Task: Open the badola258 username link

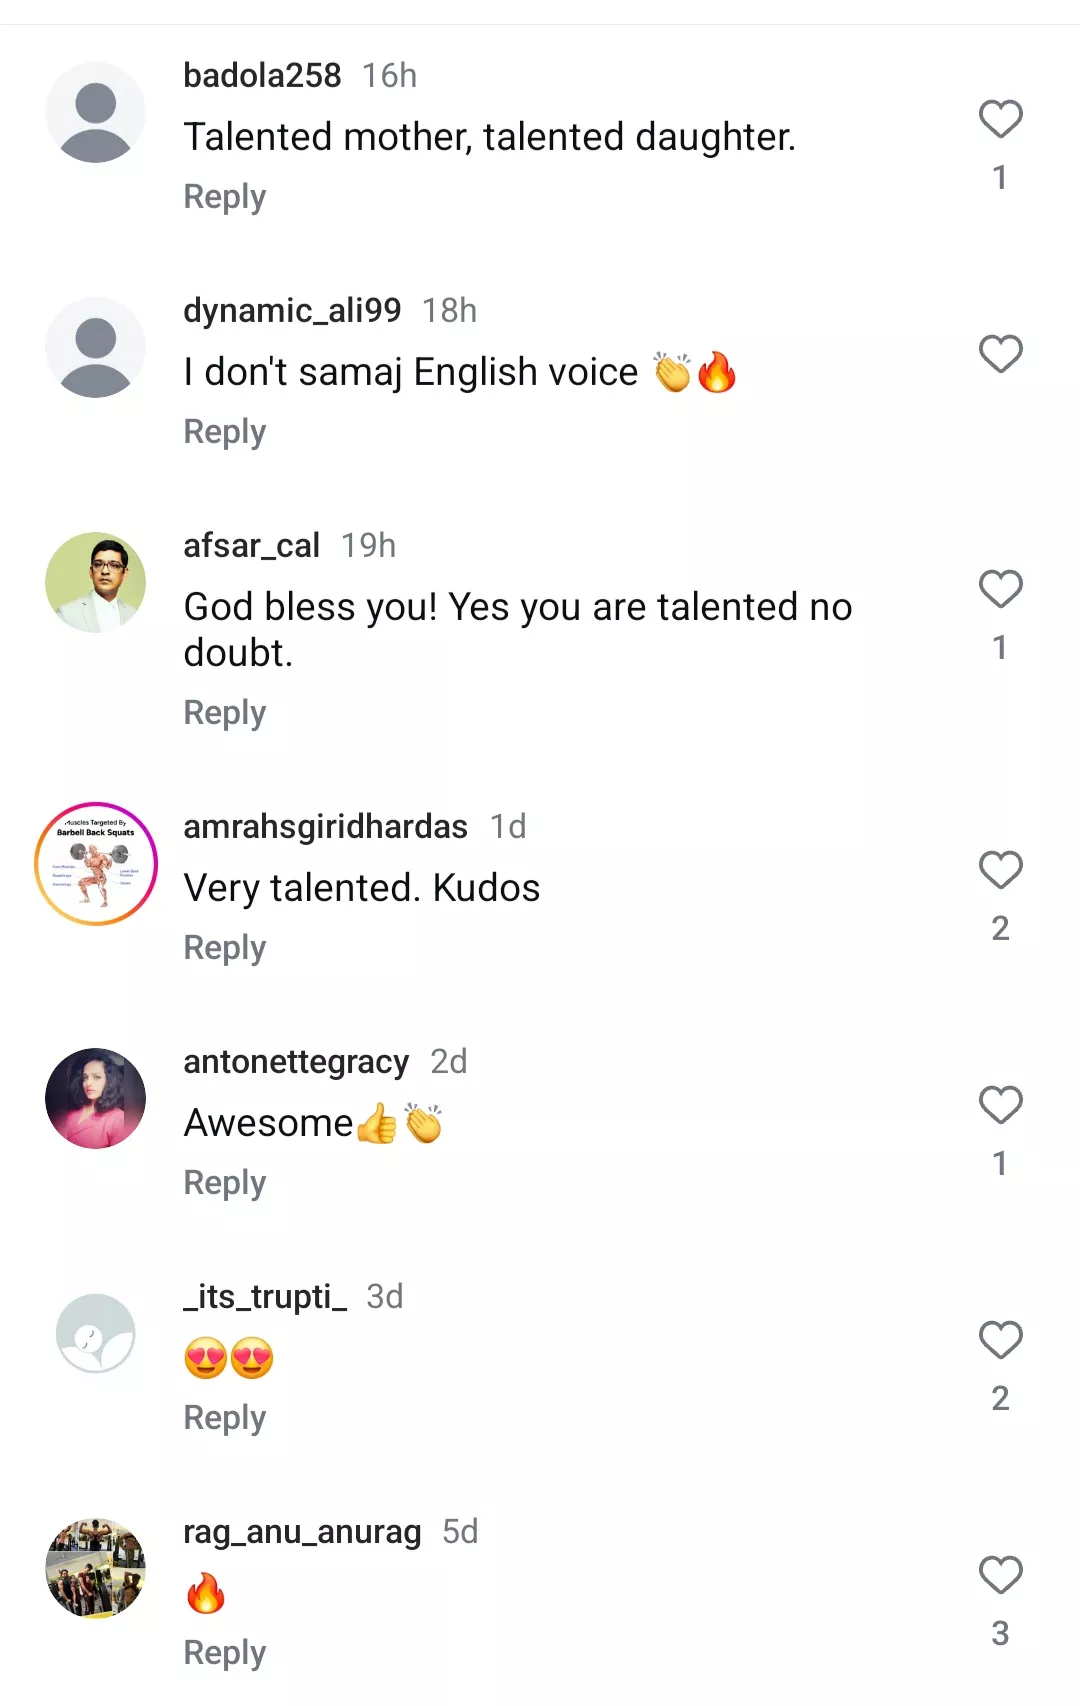Action: [x=262, y=76]
